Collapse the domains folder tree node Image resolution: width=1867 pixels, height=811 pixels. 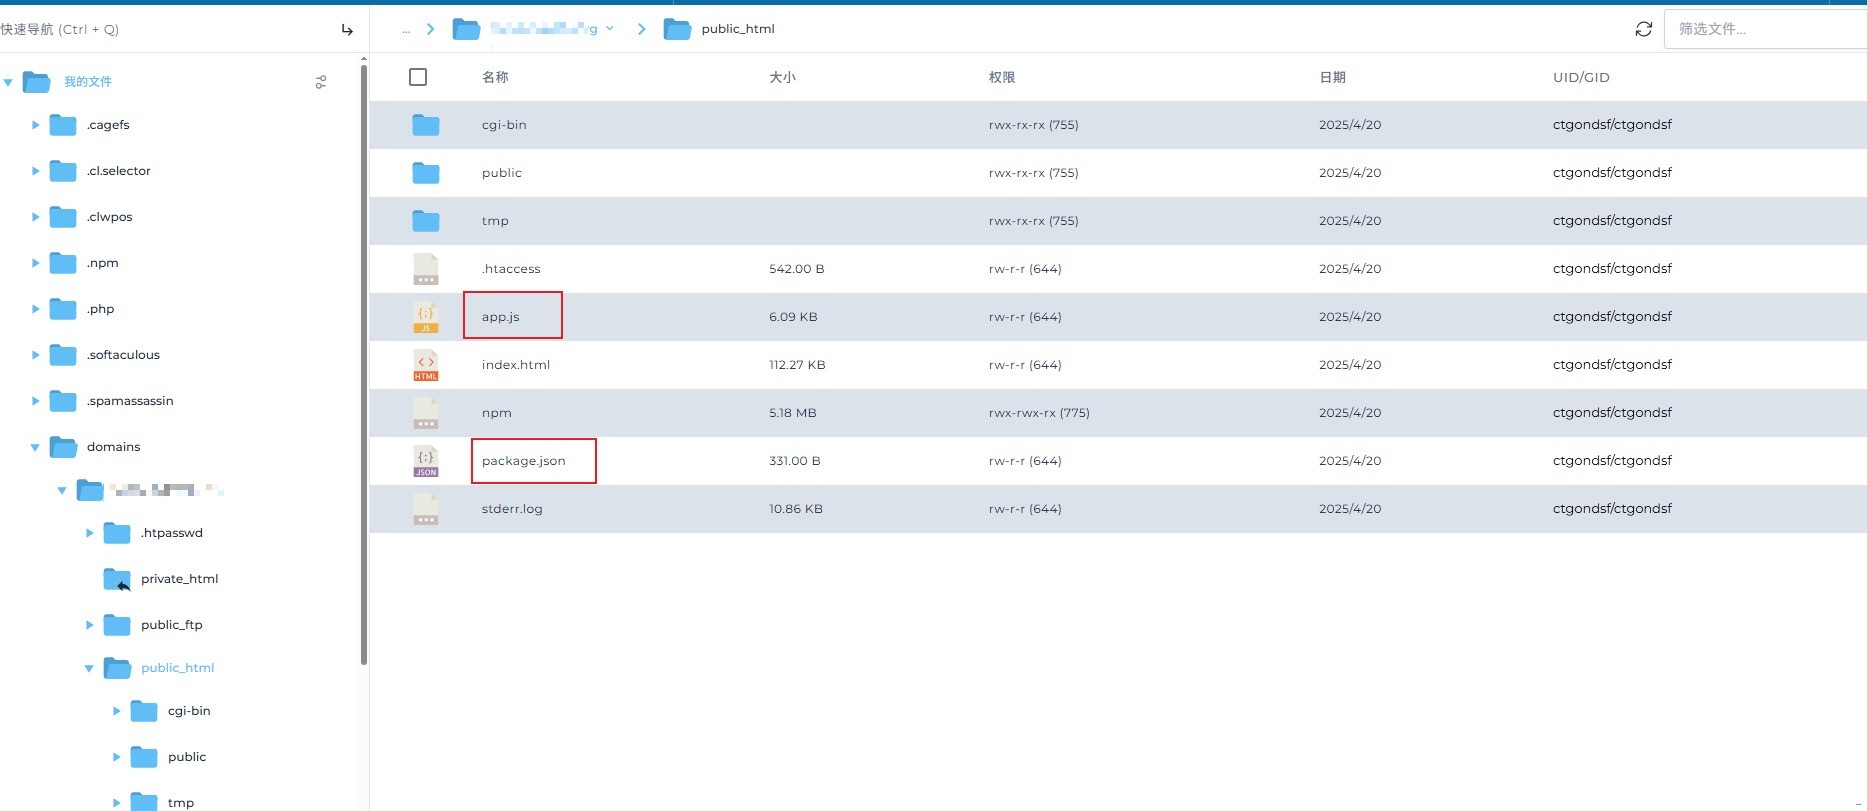(x=35, y=447)
